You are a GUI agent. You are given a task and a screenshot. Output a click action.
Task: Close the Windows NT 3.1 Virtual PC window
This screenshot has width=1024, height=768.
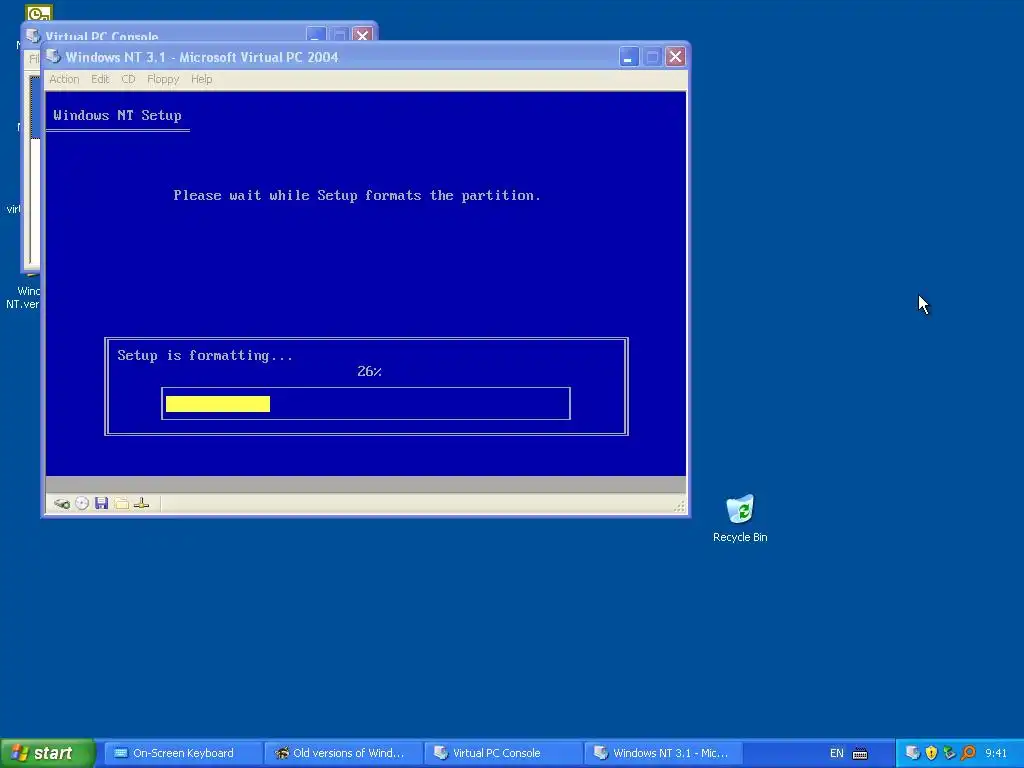[x=675, y=57]
